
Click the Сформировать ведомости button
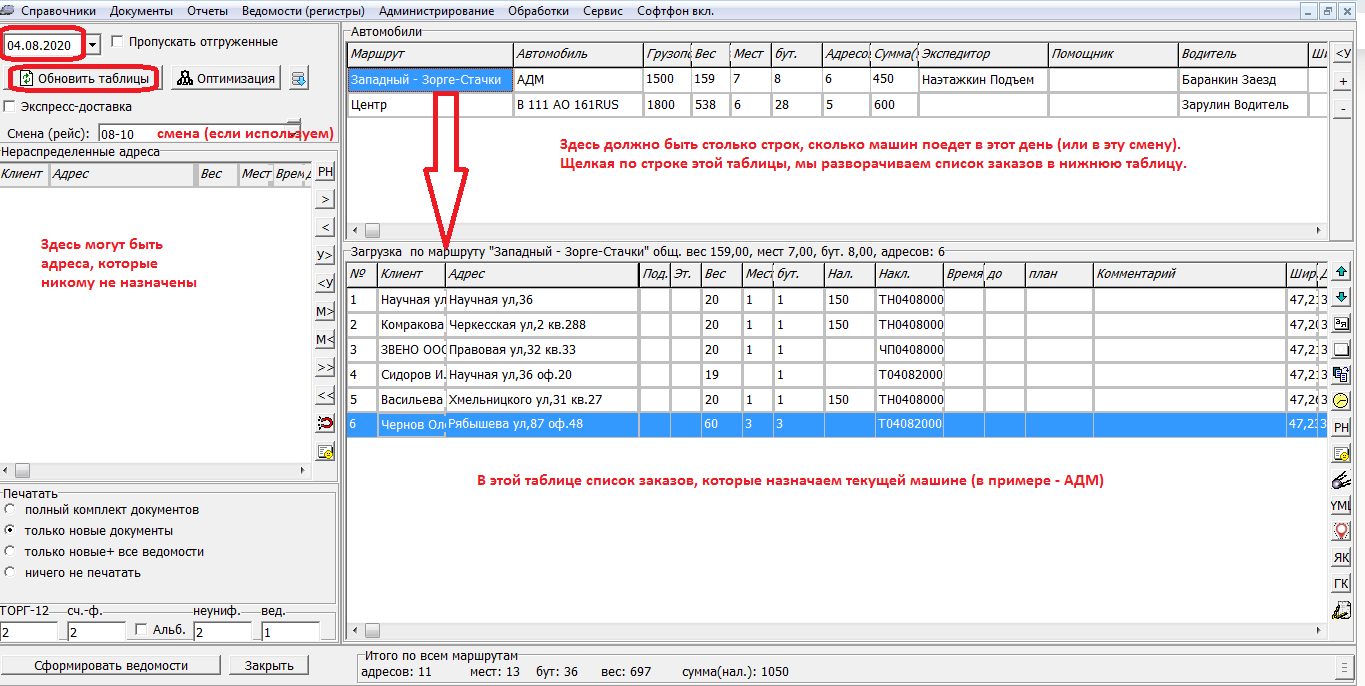111,666
